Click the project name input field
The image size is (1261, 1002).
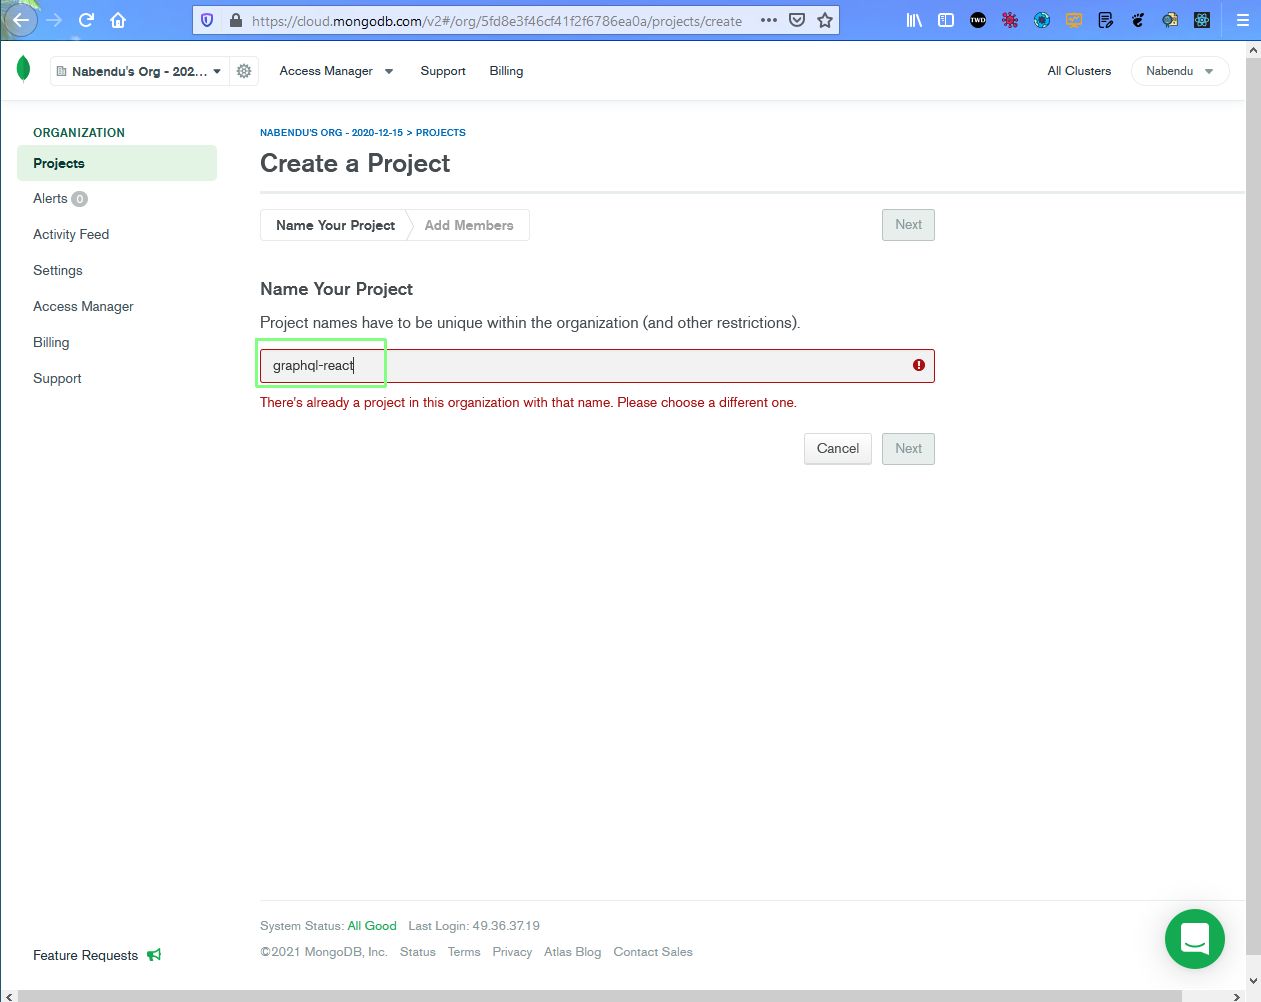coord(597,365)
